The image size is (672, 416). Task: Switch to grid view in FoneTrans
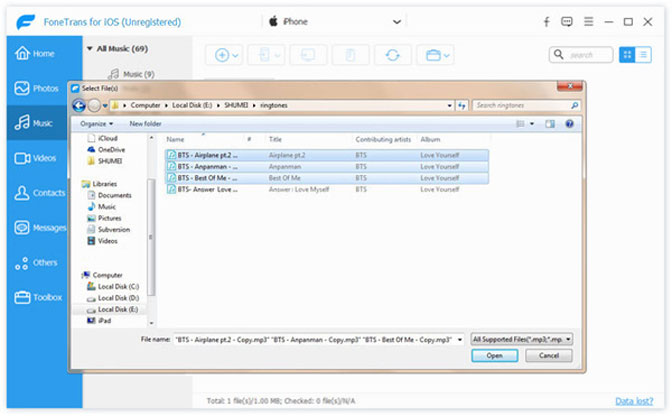tap(627, 54)
